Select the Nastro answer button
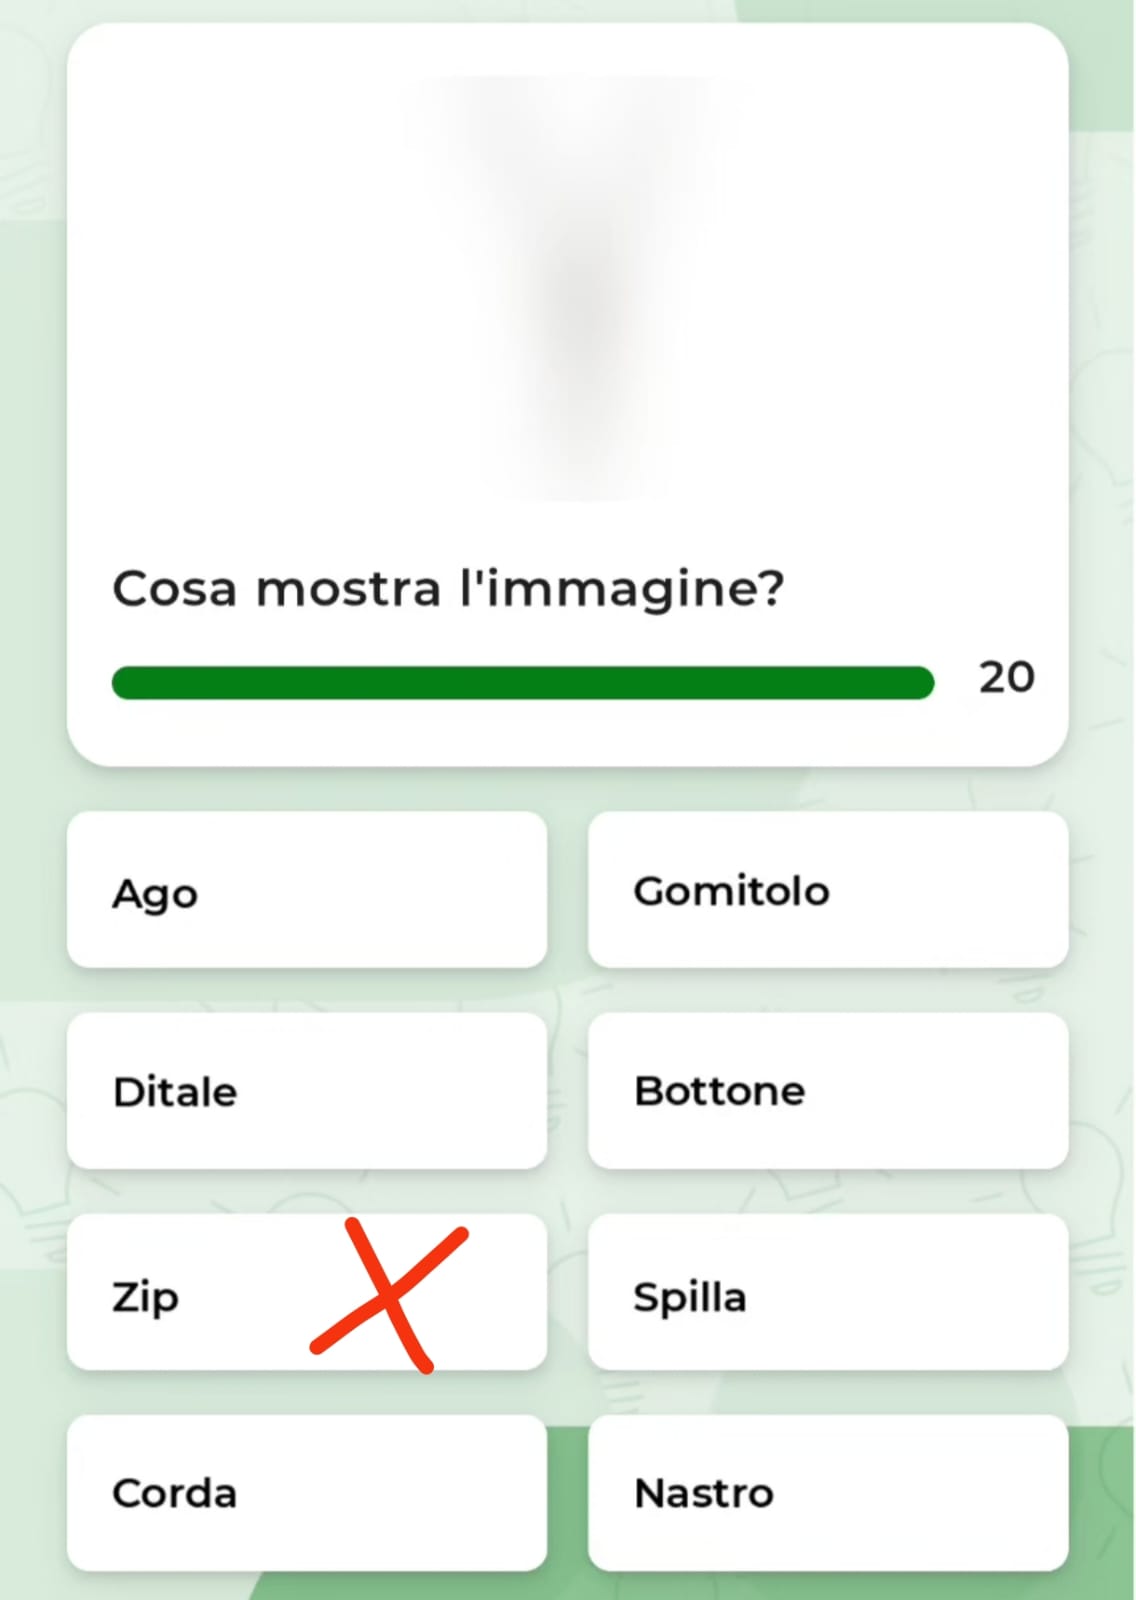 (x=827, y=1493)
